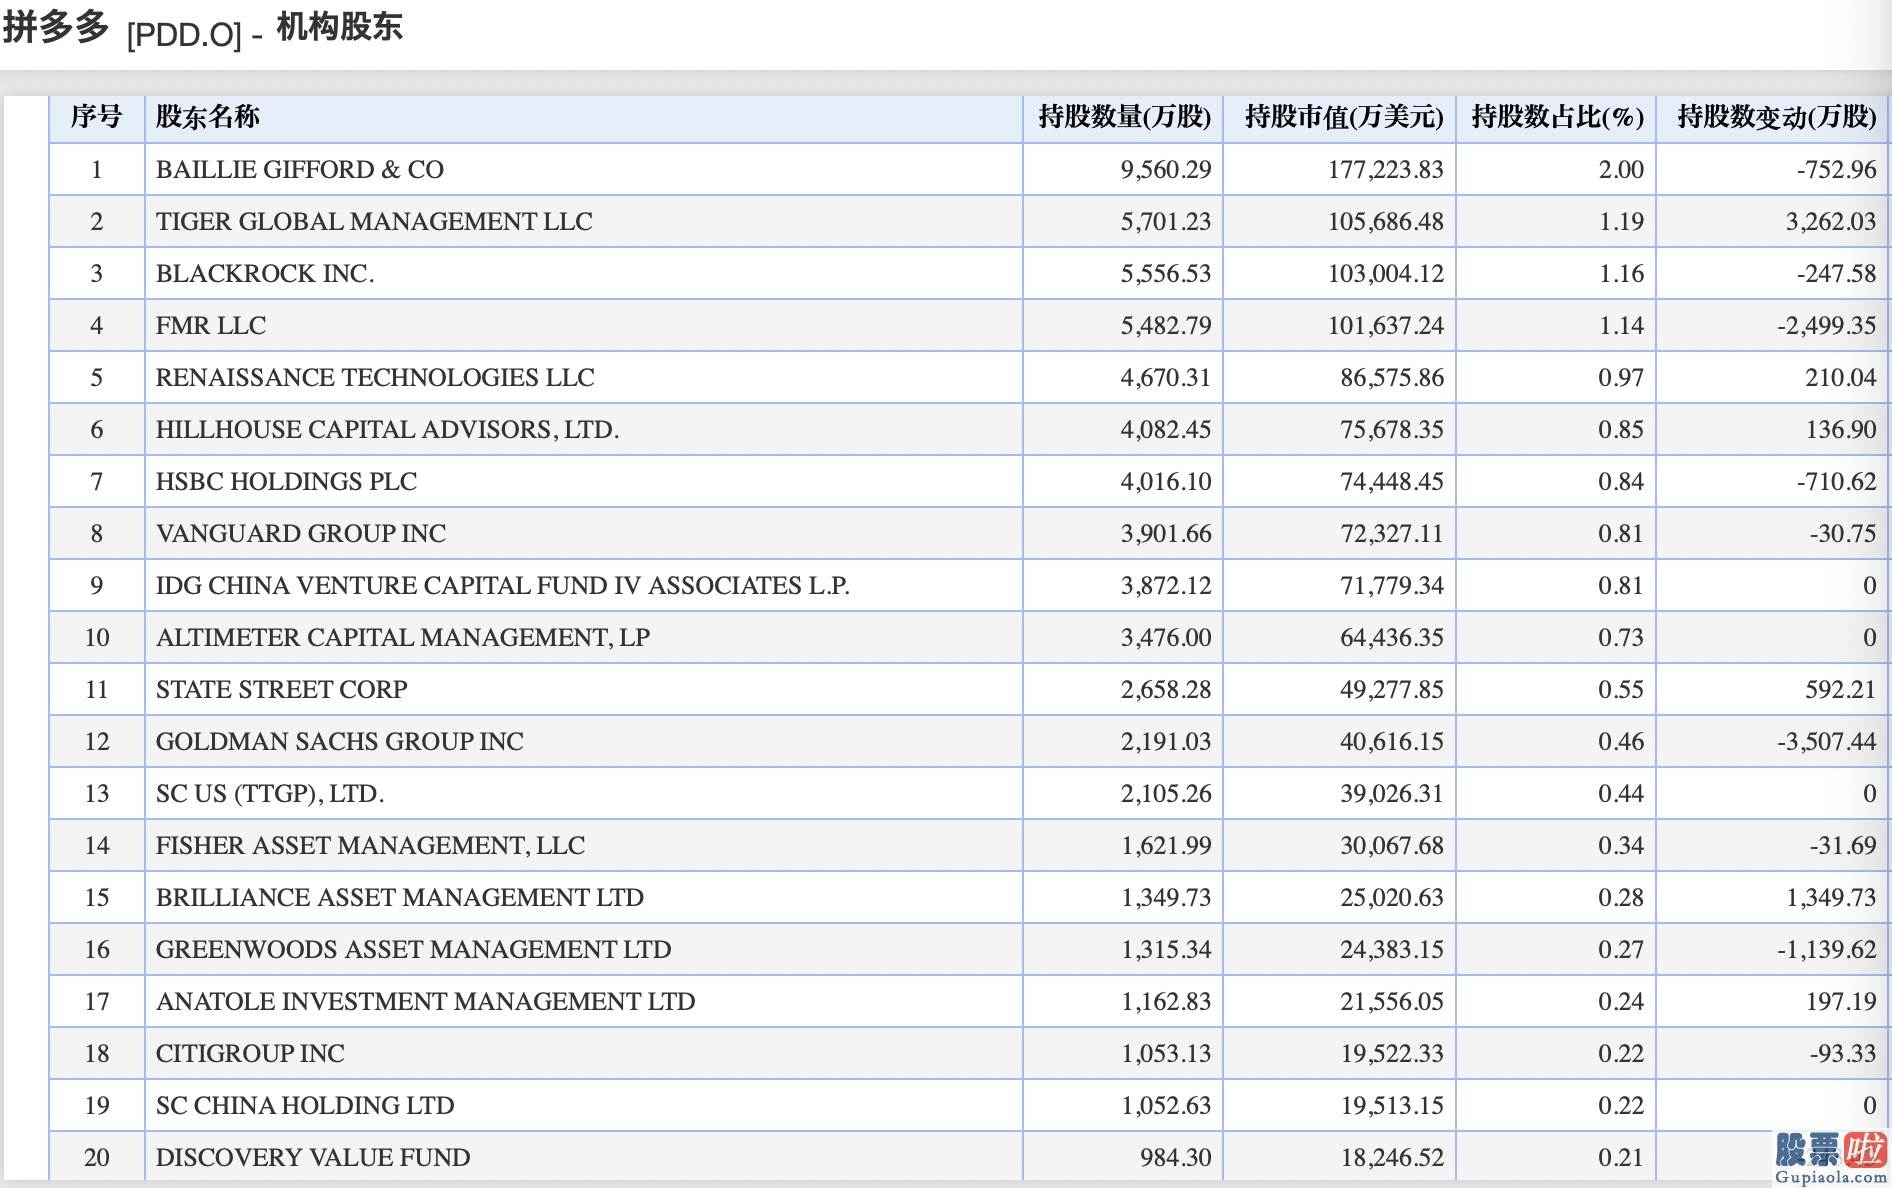Click the 3,262.03 change value
Viewport: 1892px width, 1188px height.
tap(1831, 222)
